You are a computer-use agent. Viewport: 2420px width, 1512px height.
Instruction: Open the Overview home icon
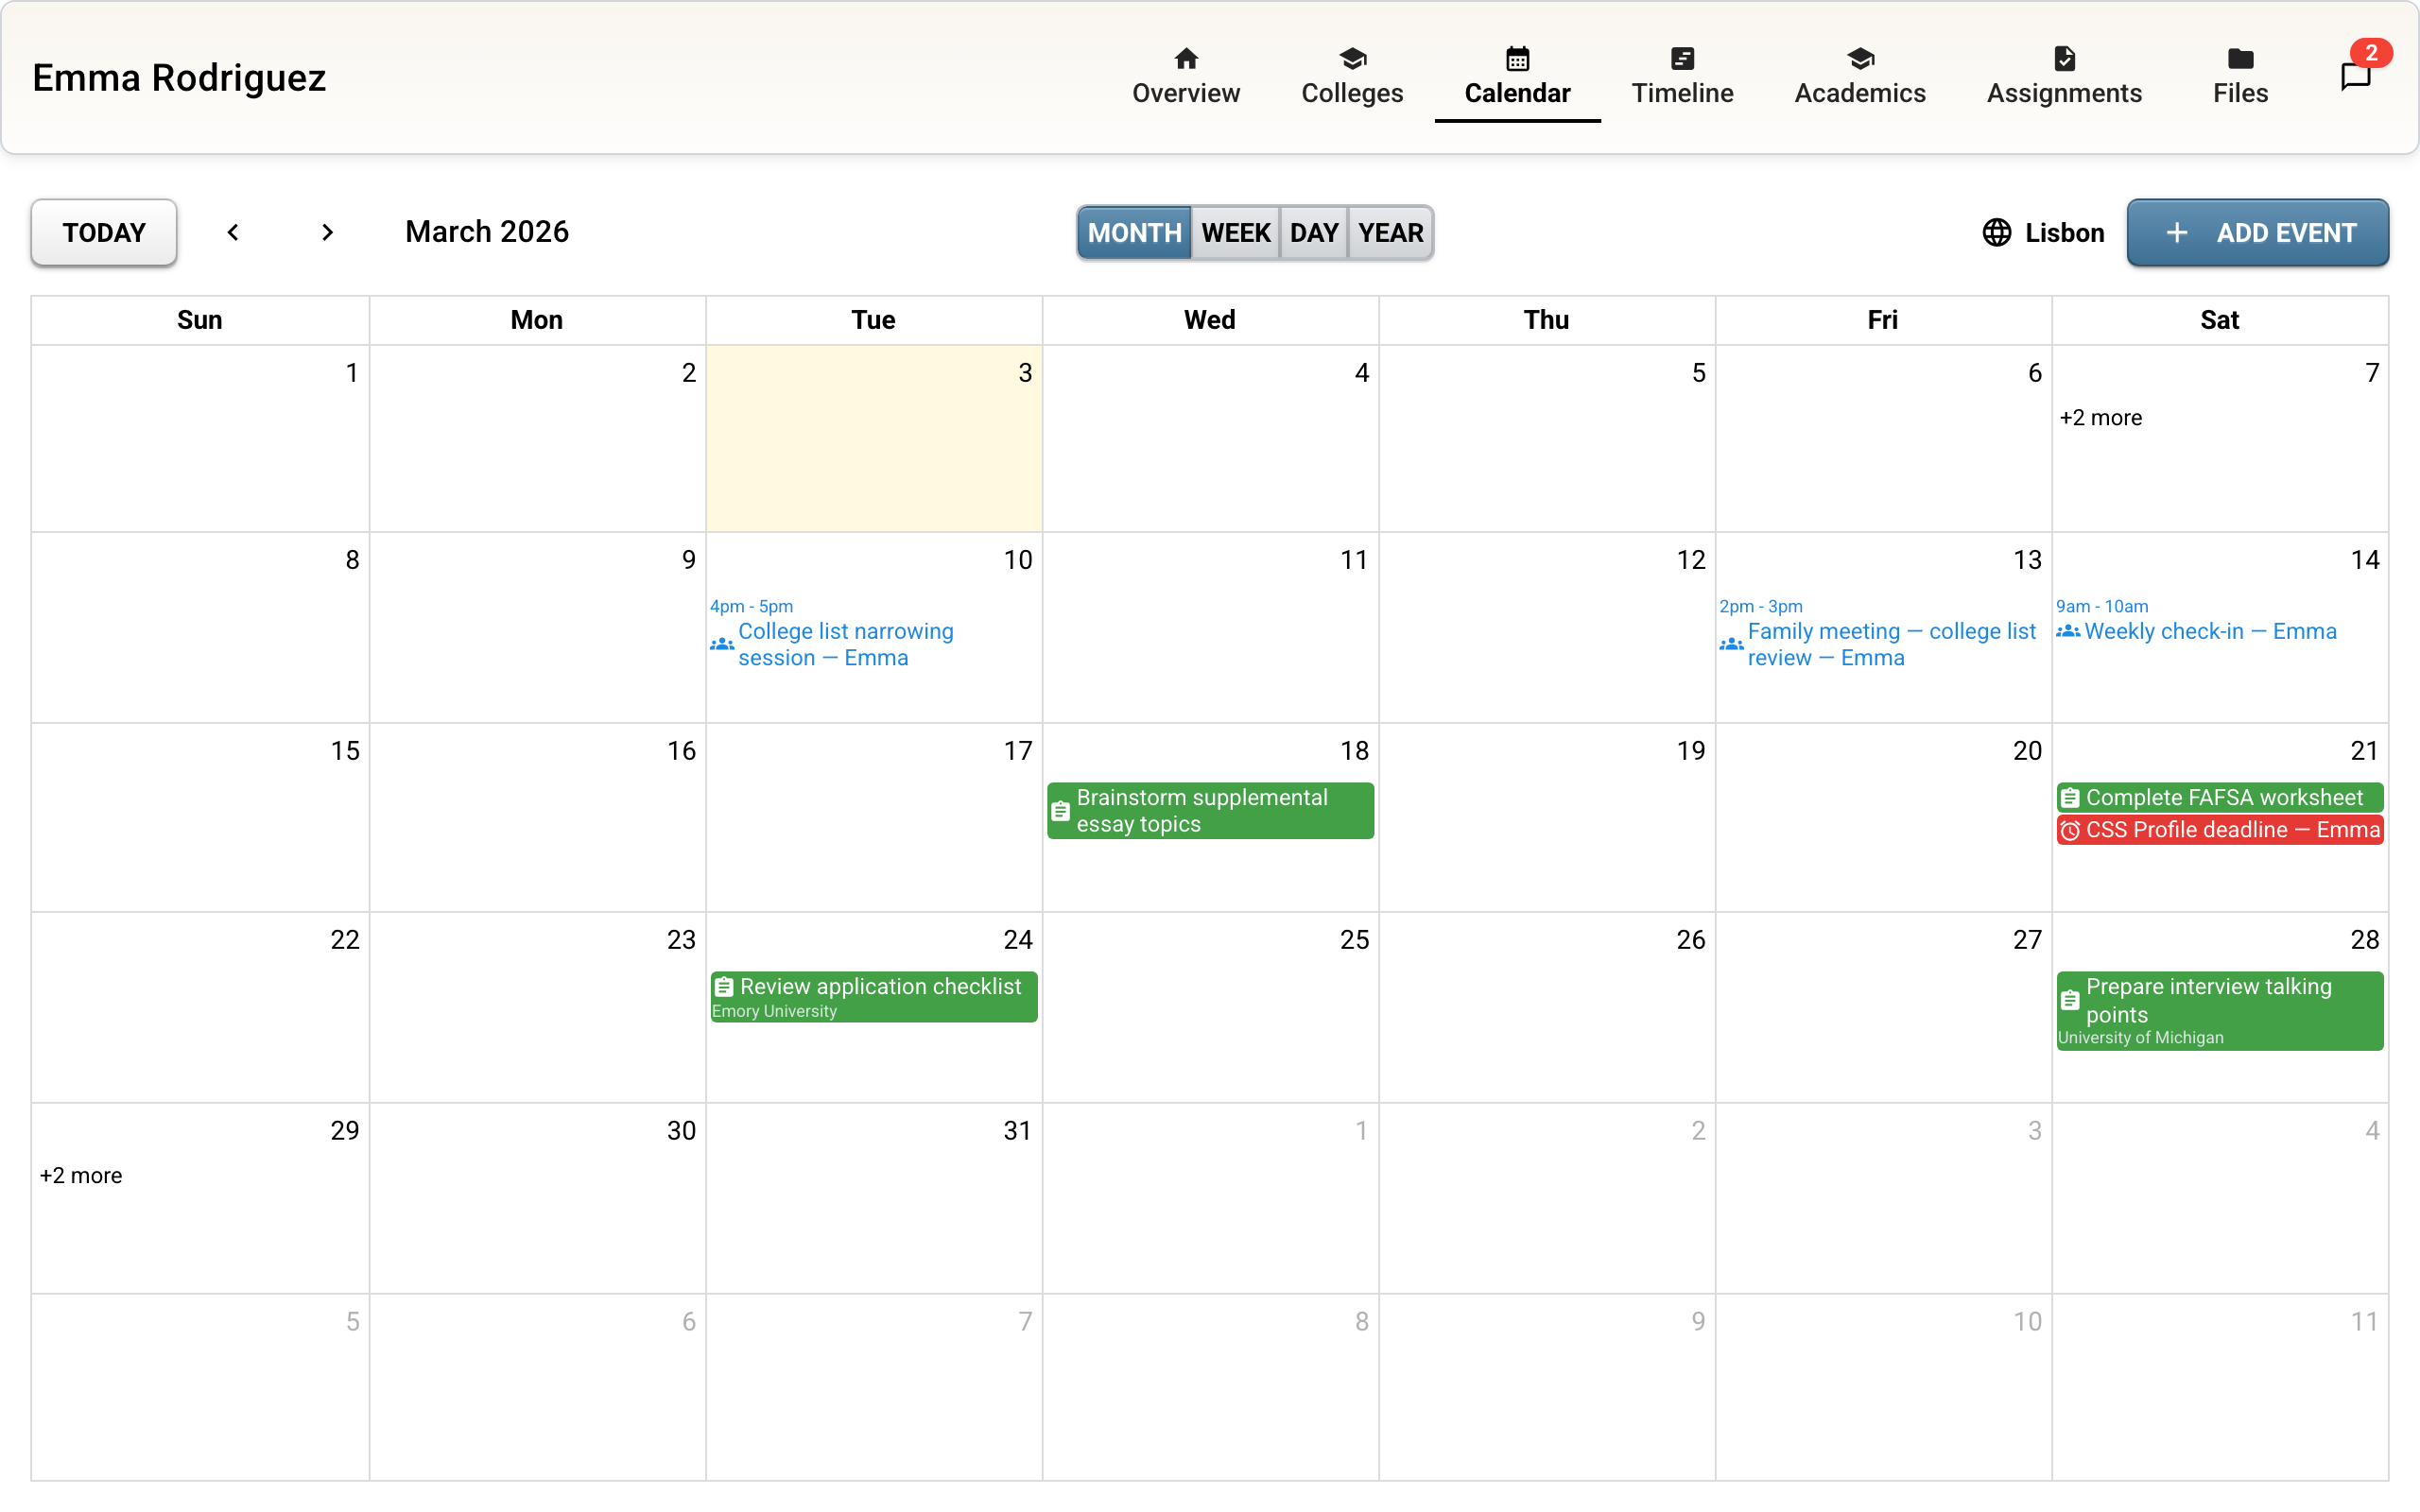(1185, 59)
